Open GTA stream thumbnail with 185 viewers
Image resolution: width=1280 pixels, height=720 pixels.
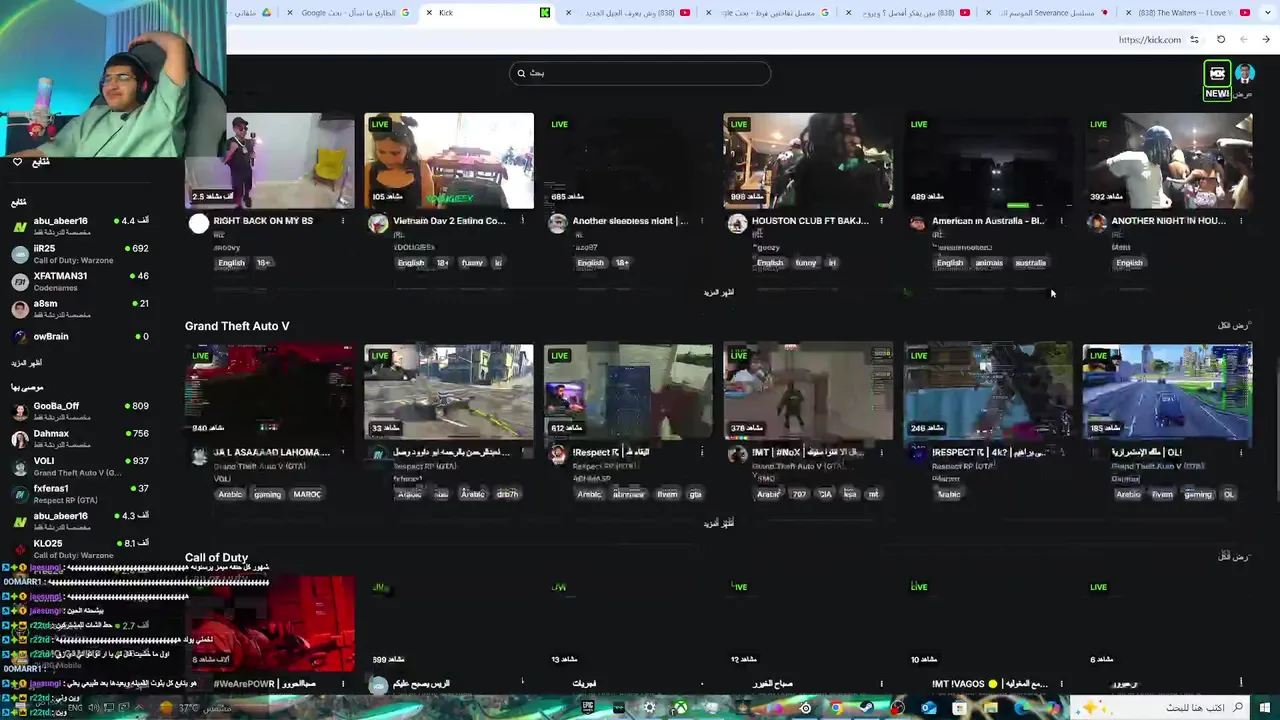click(1168, 392)
